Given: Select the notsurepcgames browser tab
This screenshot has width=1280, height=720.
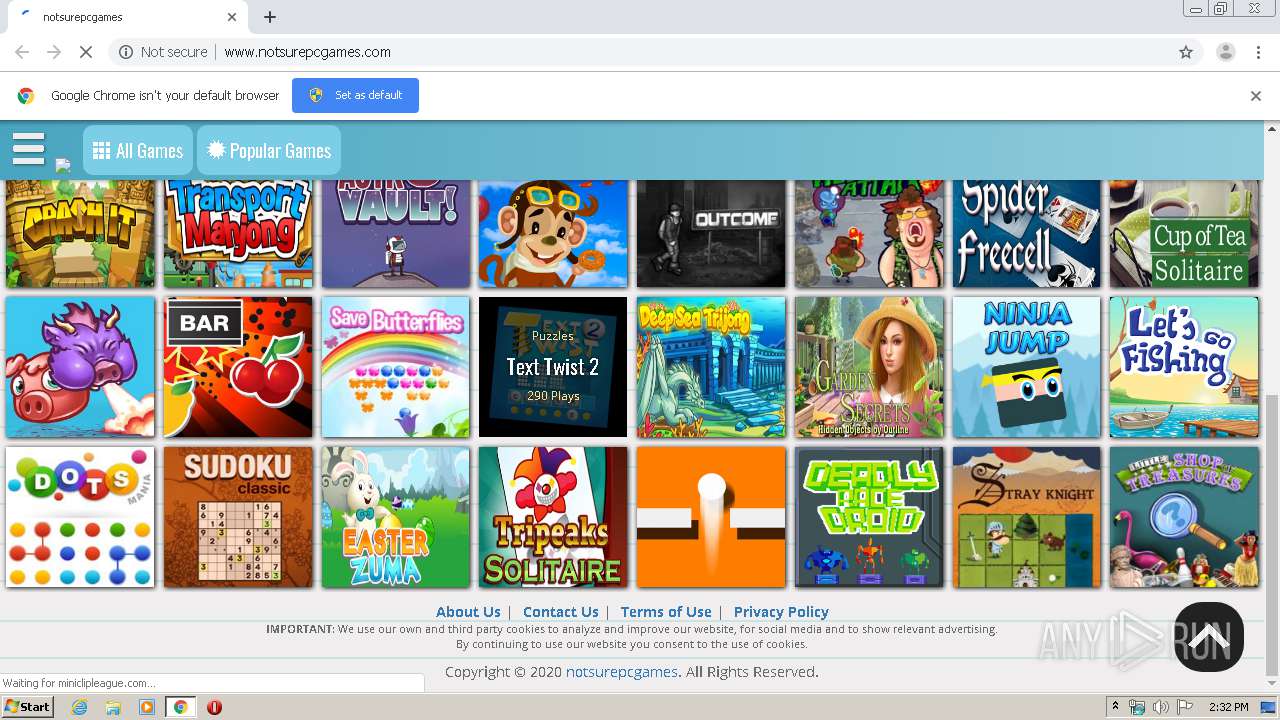Looking at the screenshot, I should coord(127,17).
